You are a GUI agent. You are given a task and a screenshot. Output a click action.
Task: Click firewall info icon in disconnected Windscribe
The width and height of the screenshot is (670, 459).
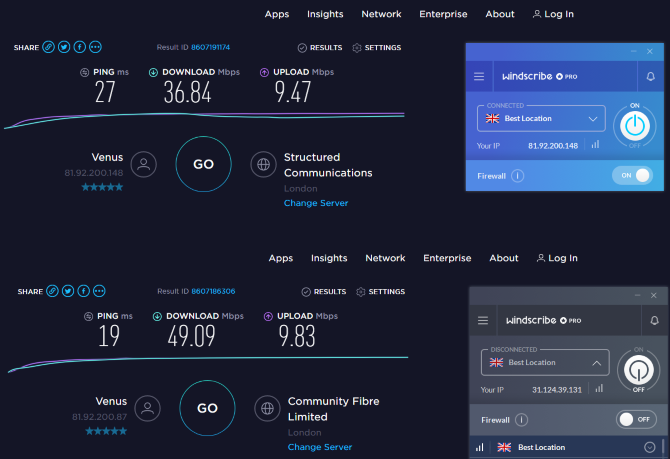[521, 420]
